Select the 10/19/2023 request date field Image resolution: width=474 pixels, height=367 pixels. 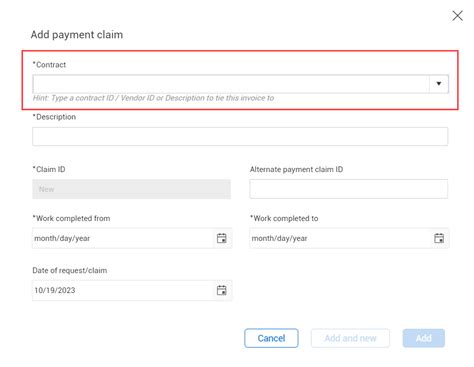tap(123, 290)
